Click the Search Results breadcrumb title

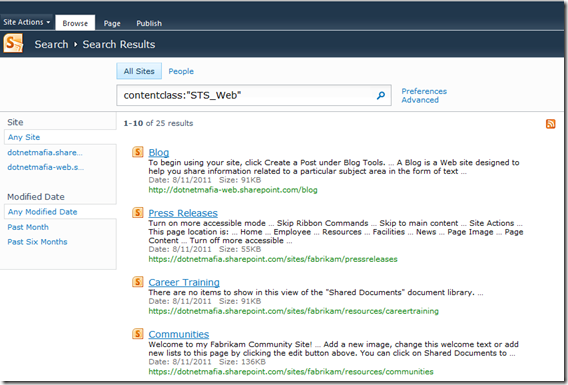click(x=119, y=44)
